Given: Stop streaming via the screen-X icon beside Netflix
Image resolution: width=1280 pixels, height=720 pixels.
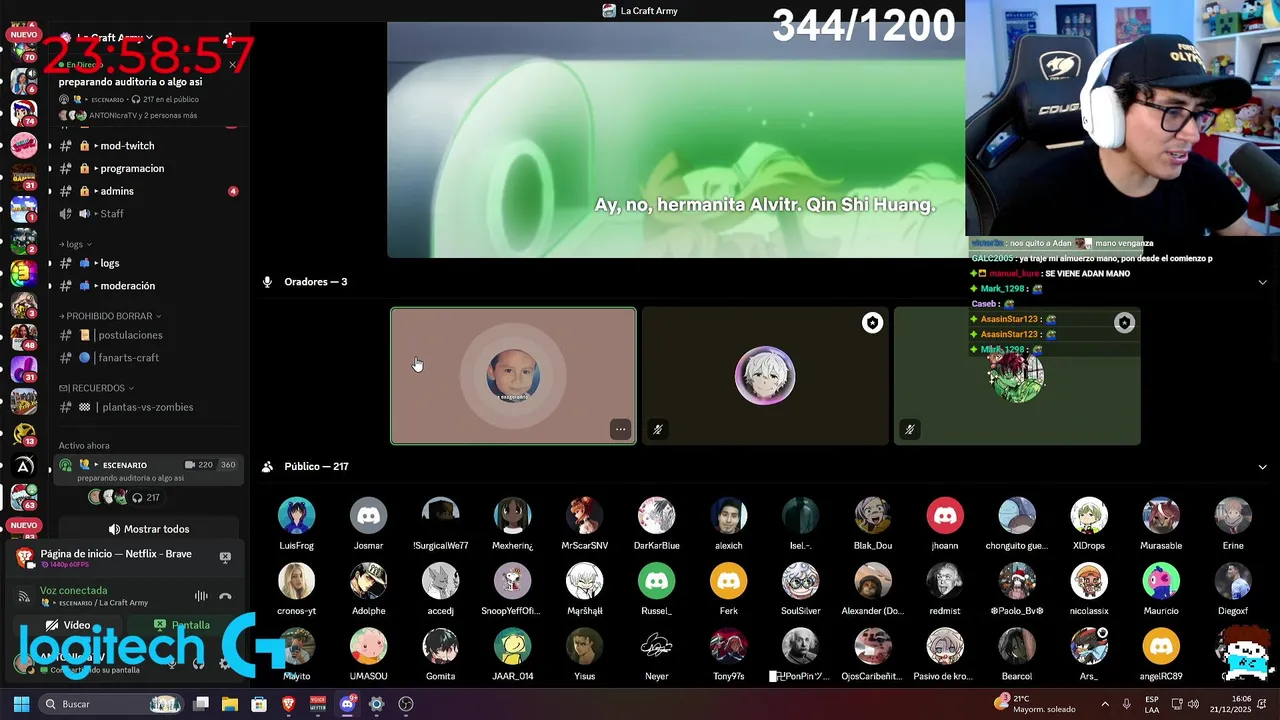Looking at the screenshot, I should pos(225,557).
